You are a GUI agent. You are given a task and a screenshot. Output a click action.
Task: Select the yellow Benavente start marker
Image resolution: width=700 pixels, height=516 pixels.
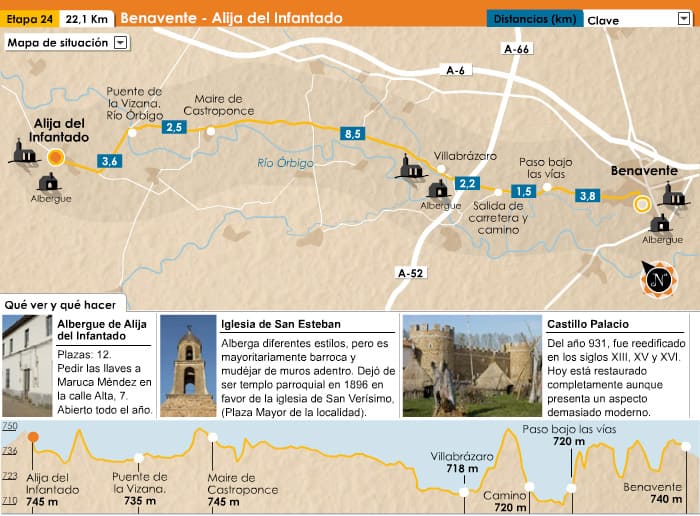click(642, 204)
